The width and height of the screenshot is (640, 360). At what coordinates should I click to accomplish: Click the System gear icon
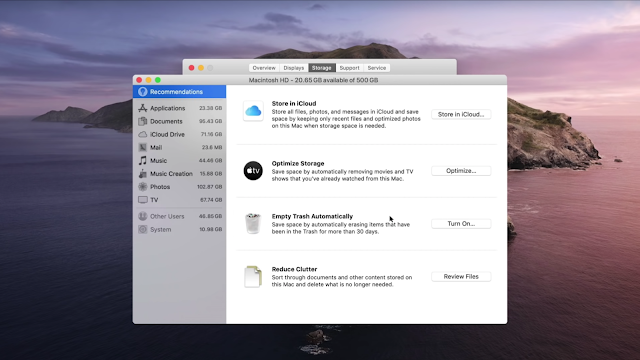(x=142, y=229)
